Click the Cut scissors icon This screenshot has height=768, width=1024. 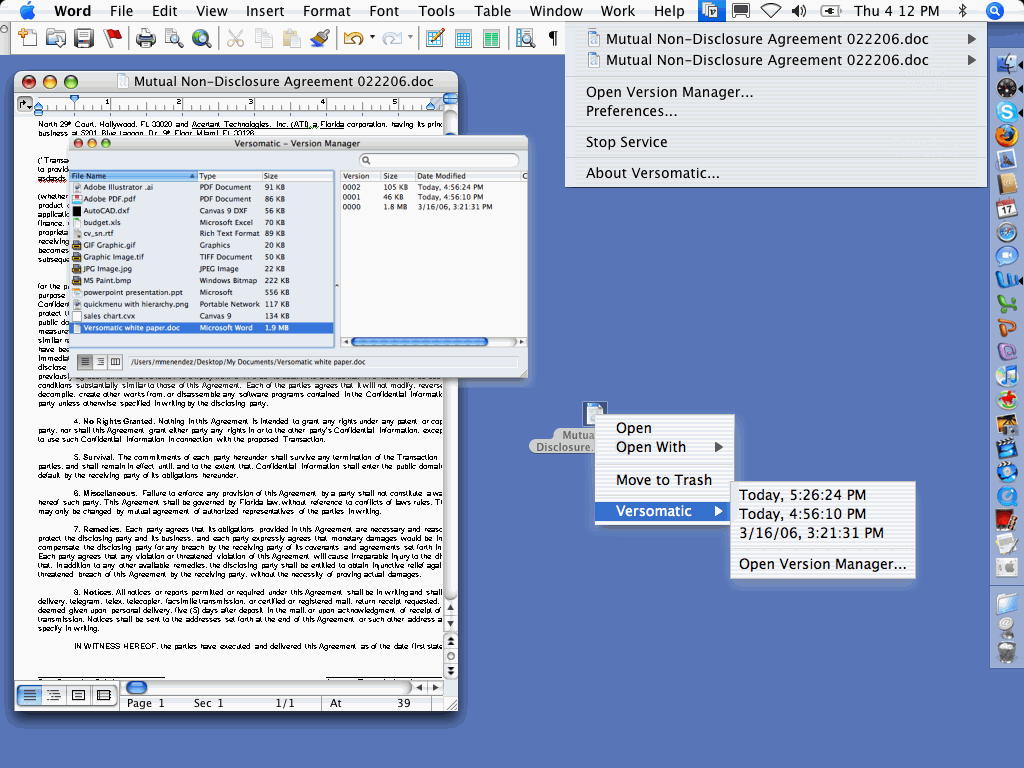235,39
